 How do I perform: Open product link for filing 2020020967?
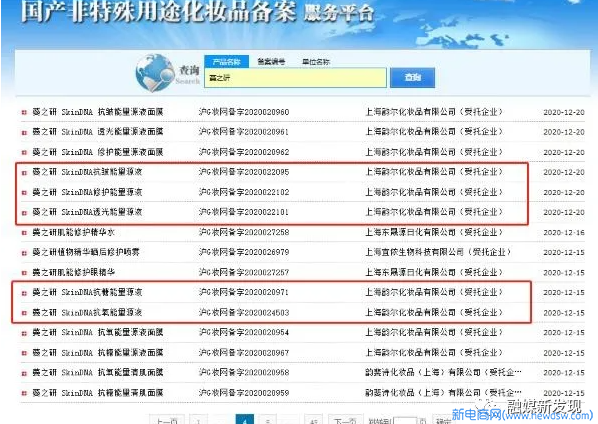[x=98, y=353]
